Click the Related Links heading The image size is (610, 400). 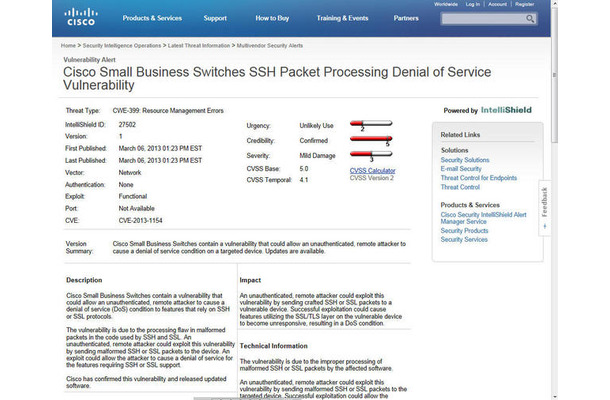pyautogui.click(x=460, y=135)
